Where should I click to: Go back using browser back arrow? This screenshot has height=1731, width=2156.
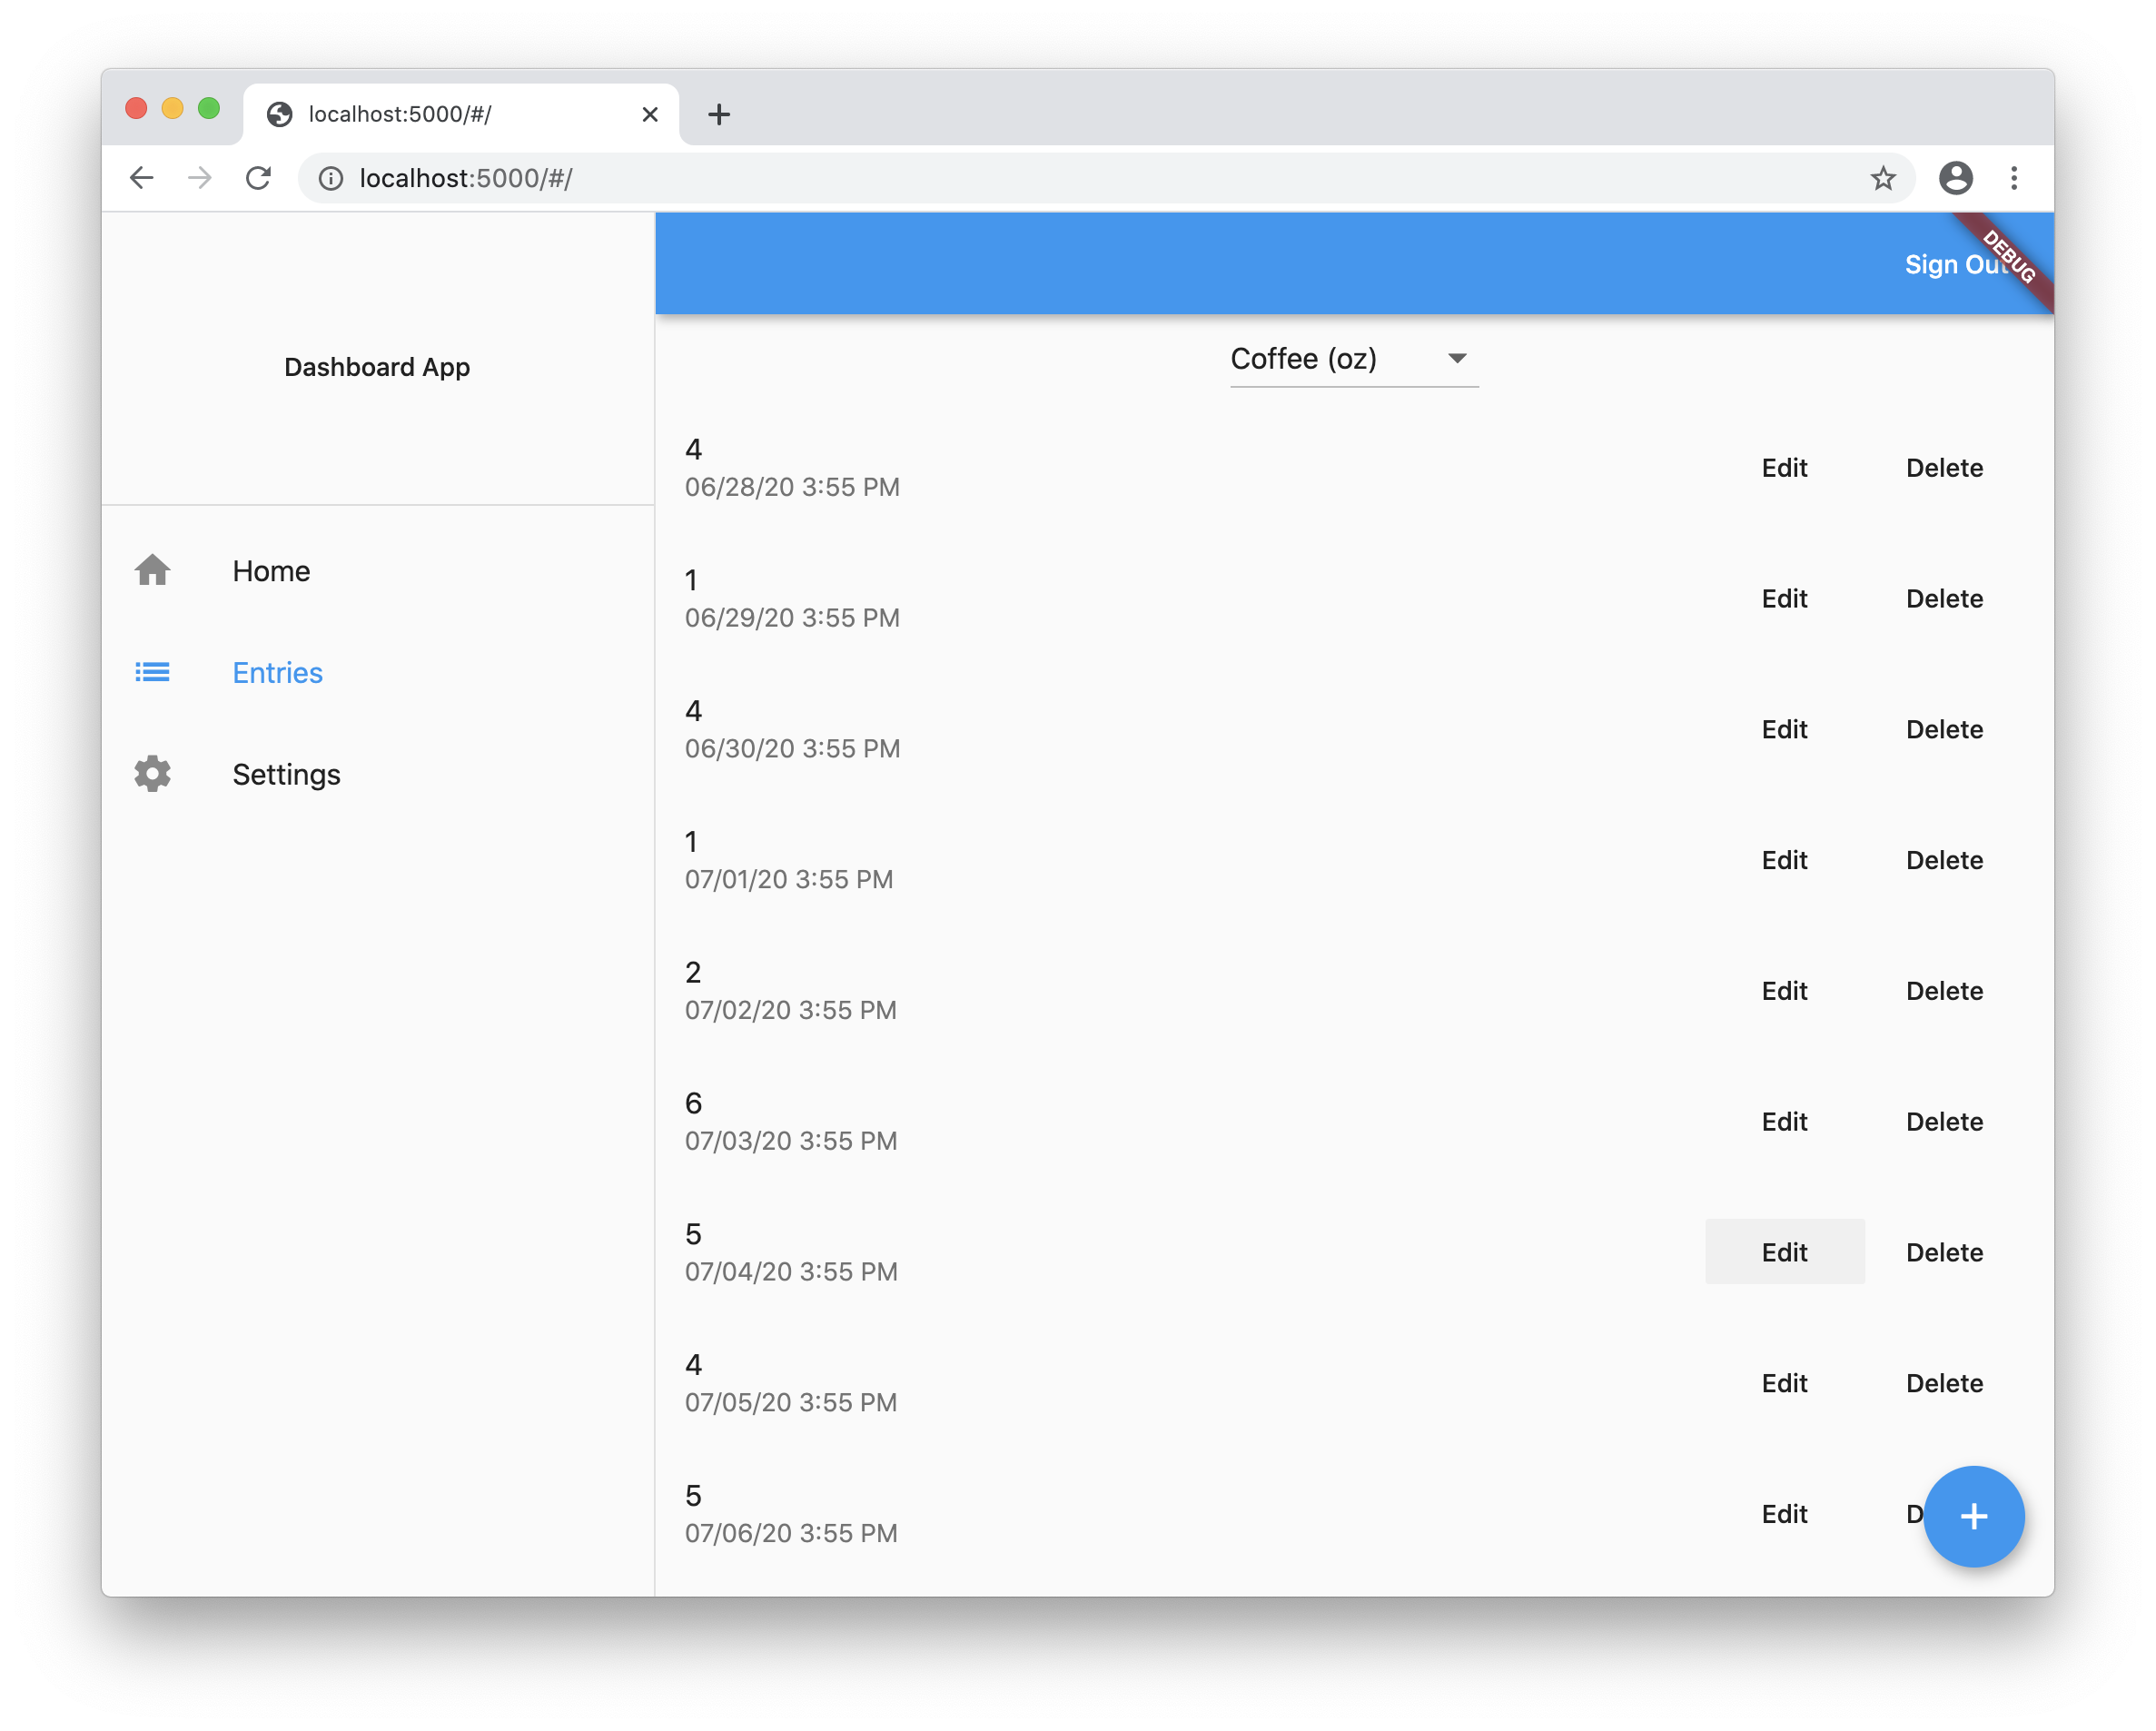[x=142, y=178]
